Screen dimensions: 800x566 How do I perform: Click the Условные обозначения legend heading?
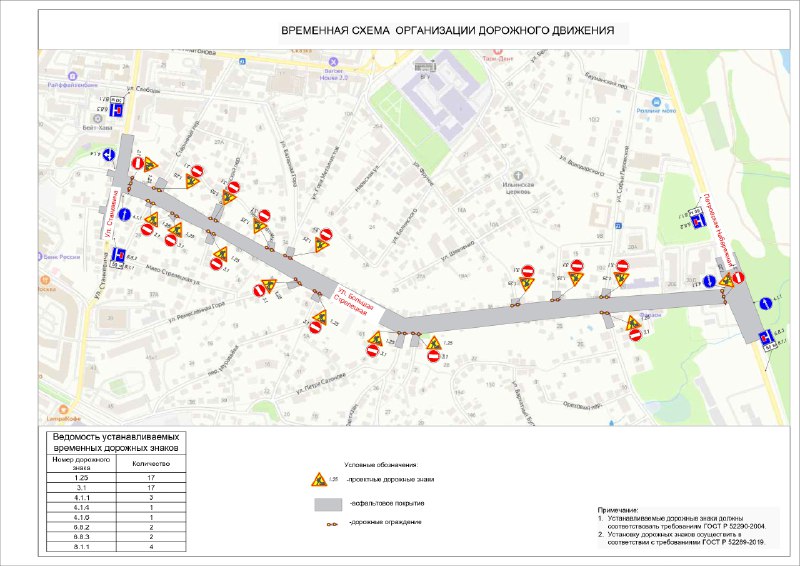(x=381, y=465)
